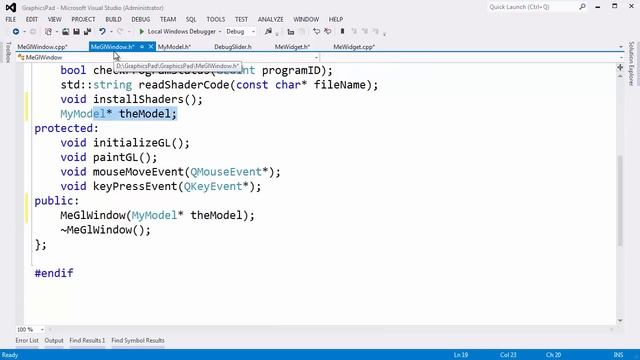The image size is (640, 360).
Task: Open the Solution Explorer side panel
Action: (x=631, y=64)
